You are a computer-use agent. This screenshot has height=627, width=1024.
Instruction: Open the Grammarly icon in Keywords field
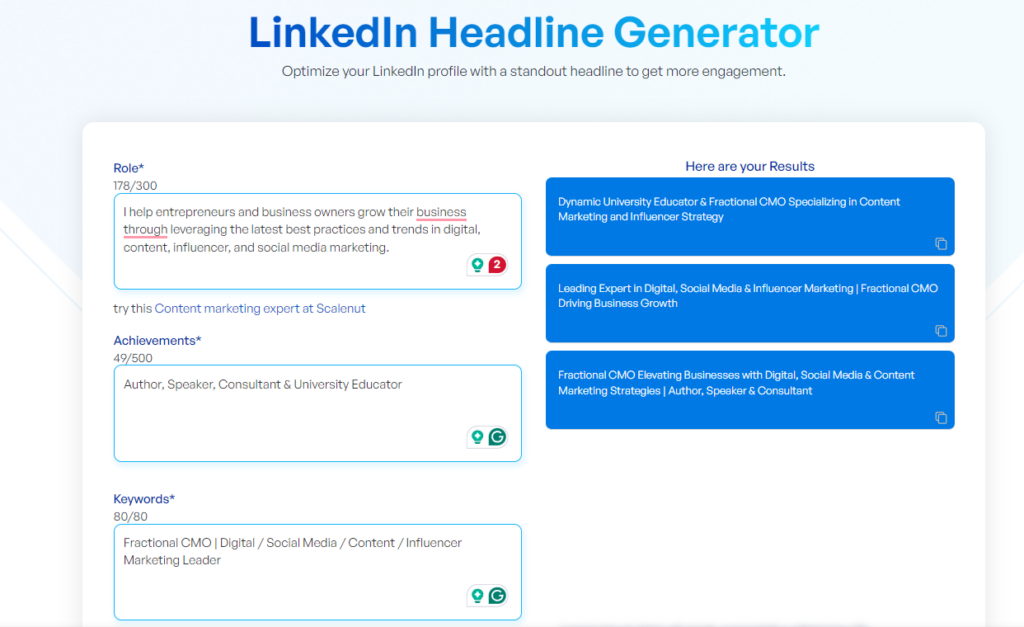498,595
